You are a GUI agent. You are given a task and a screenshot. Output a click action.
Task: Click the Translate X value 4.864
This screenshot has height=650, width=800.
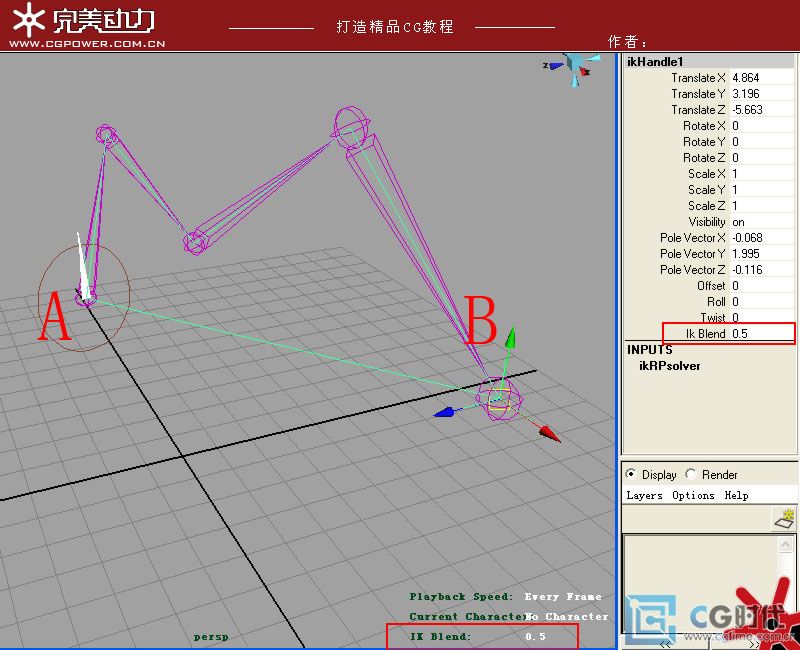762,78
